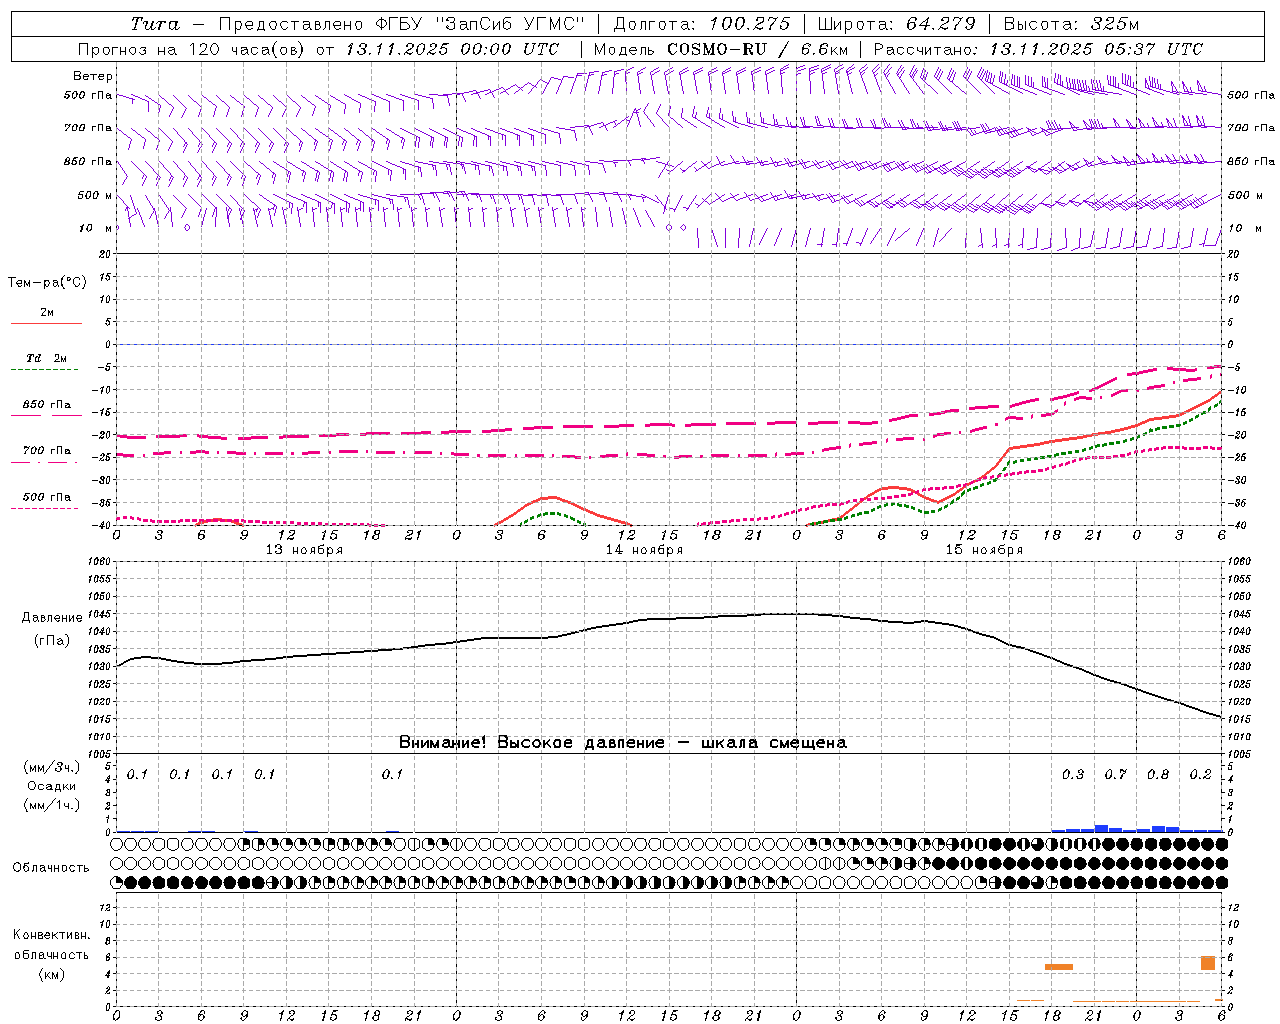Image resolution: width=1280 pixels, height=1024 pixels.
Task: Click the Конвективн. convective cloud label
Action: (x=51, y=935)
